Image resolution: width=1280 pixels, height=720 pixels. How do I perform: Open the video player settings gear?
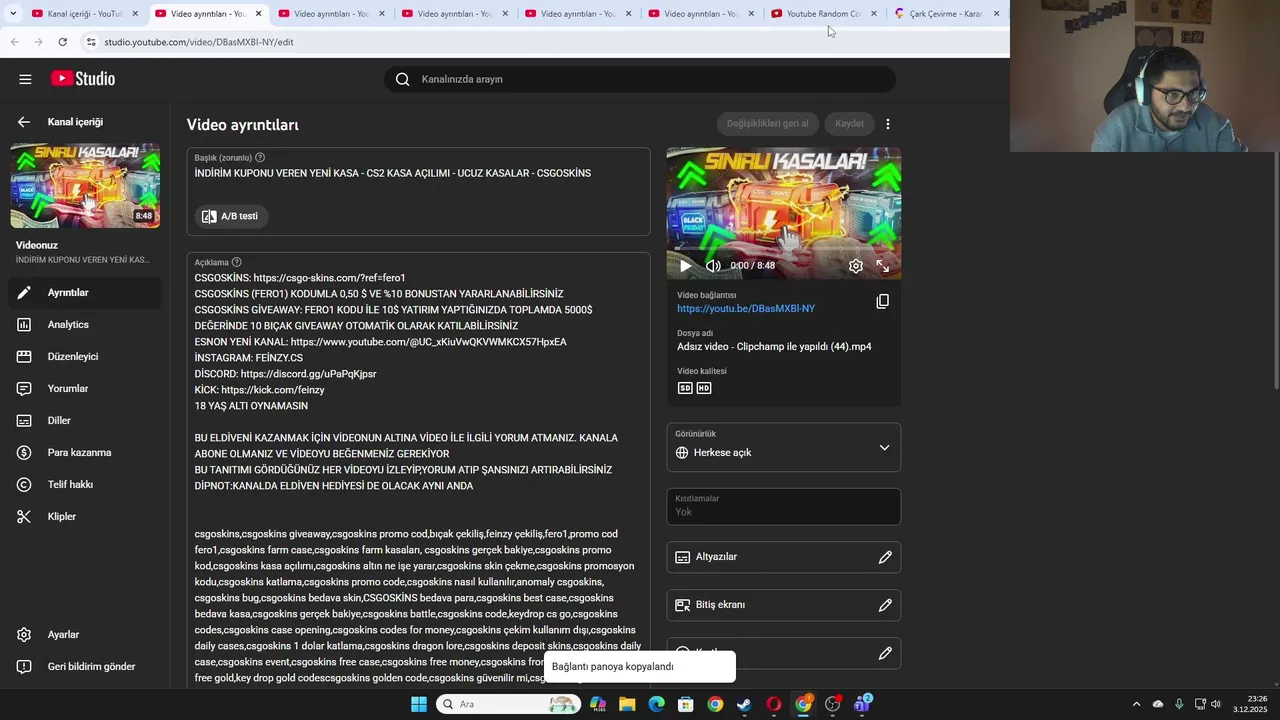point(856,266)
